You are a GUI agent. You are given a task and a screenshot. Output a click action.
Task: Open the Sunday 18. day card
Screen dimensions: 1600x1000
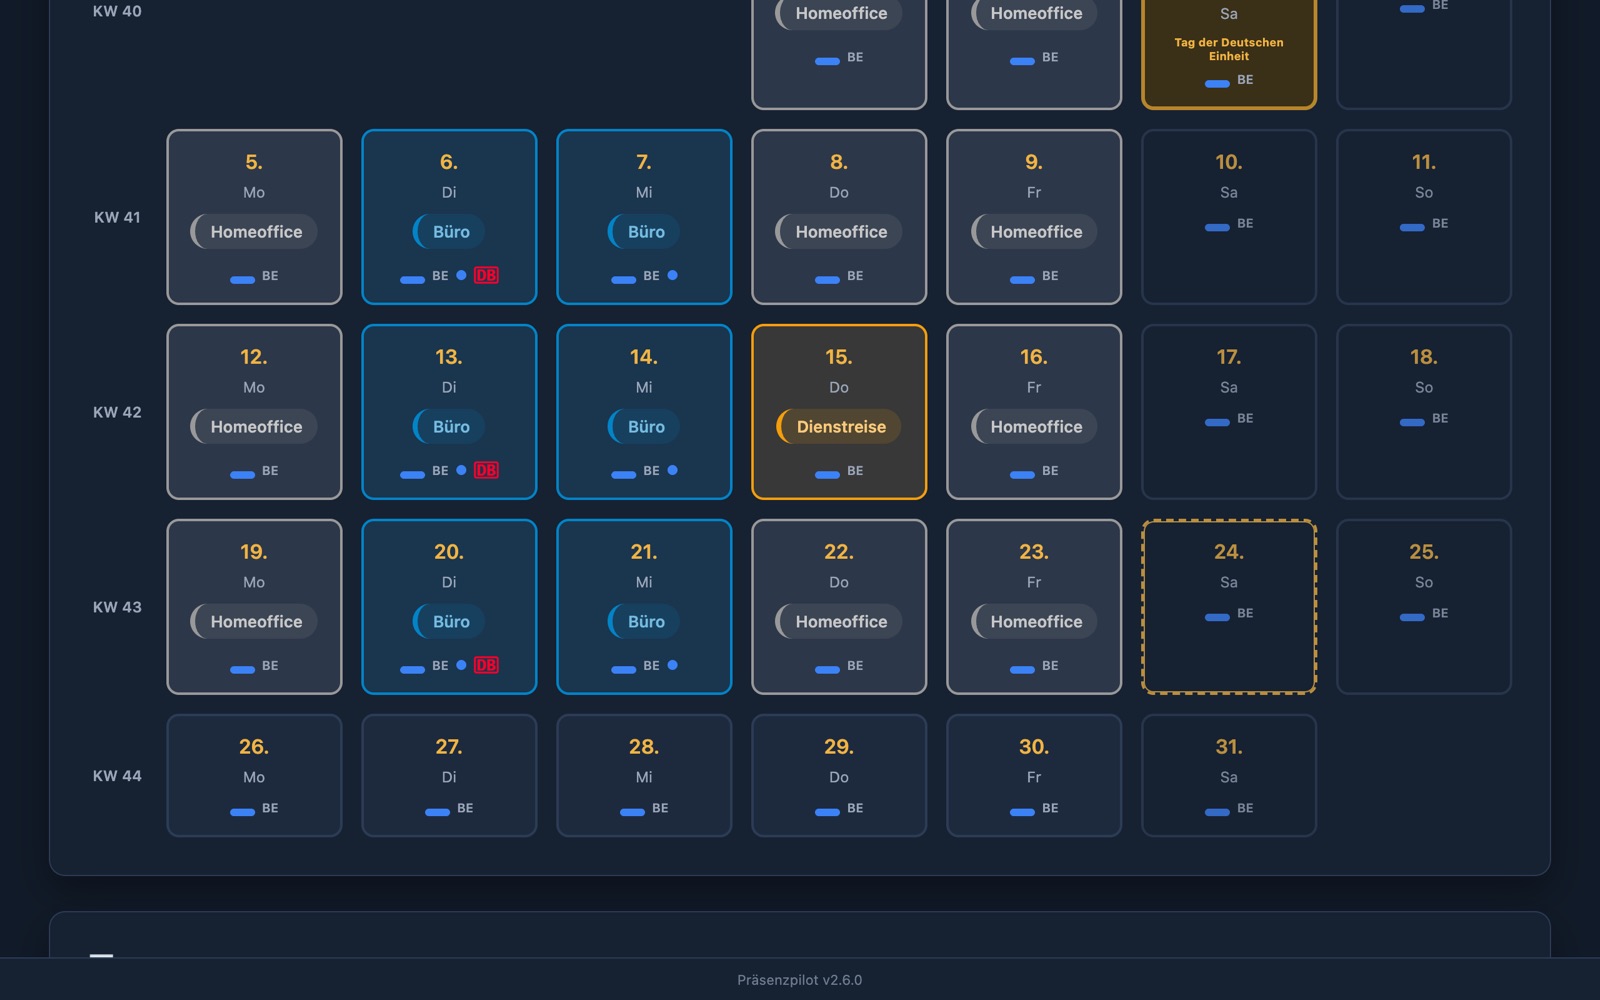(1424, 412)
